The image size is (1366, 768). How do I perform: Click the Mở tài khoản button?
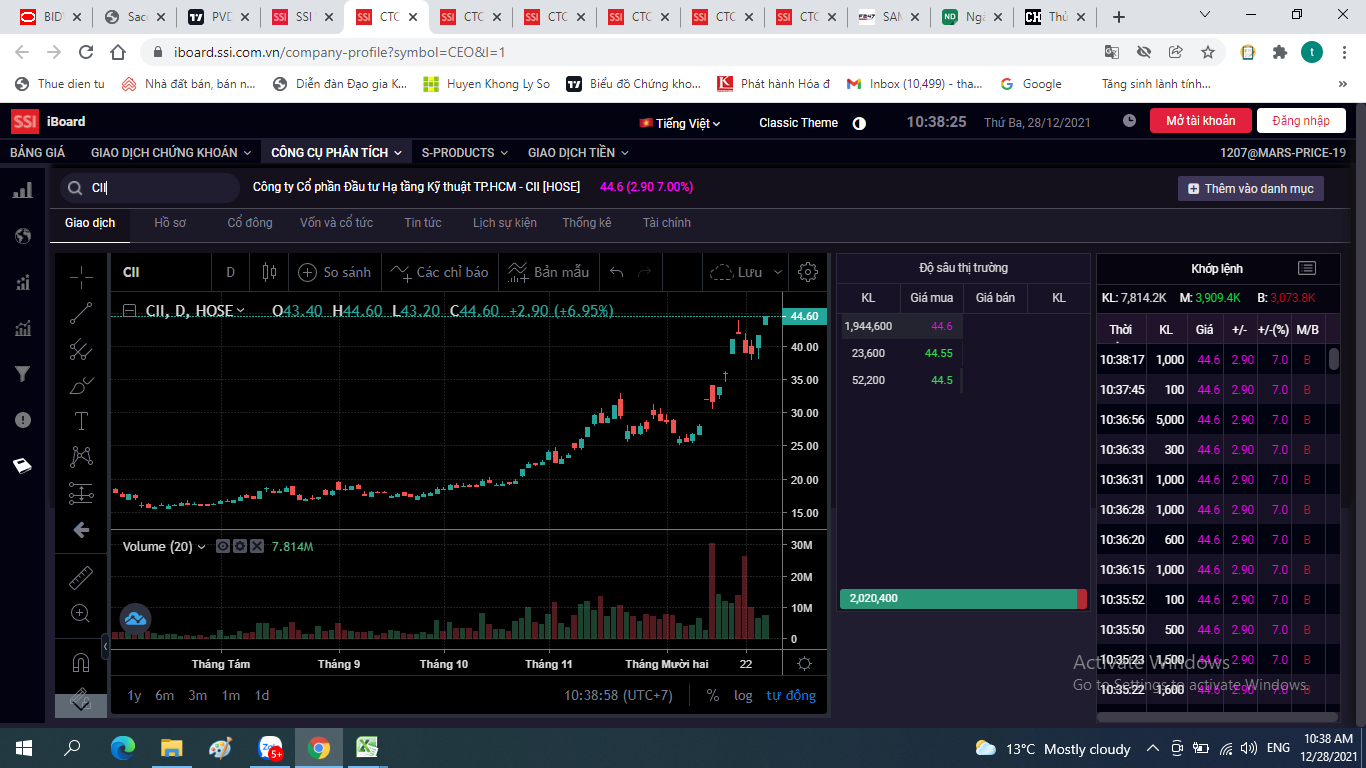[1200, 121]
